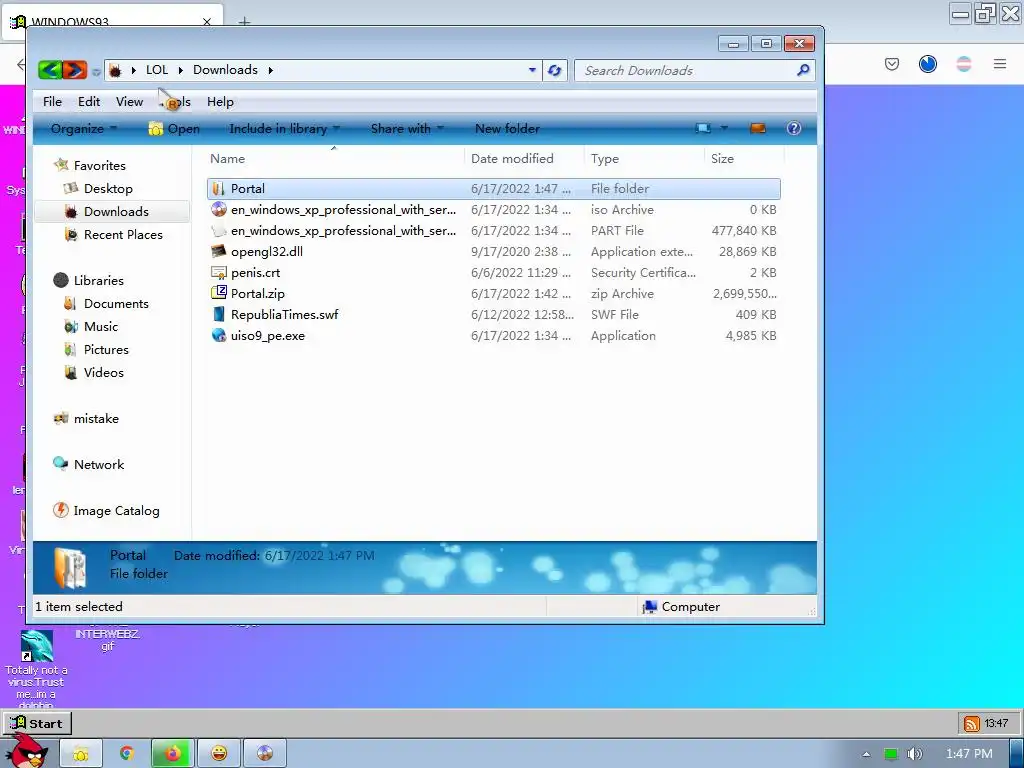Click the browser Pocket shield icon
This screenshot has width=1024, height=768.
click(x=891, y=63)
